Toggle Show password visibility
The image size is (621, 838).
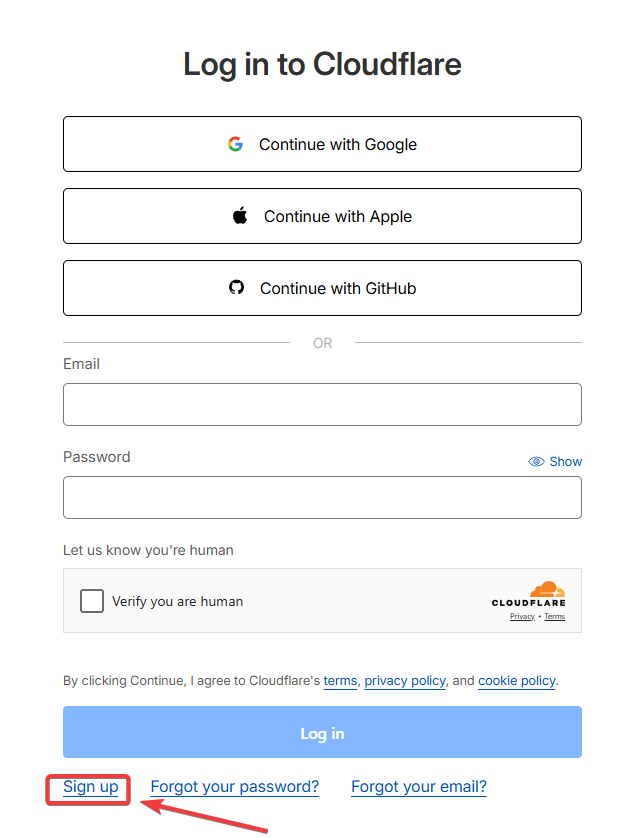tap(565, 461)
